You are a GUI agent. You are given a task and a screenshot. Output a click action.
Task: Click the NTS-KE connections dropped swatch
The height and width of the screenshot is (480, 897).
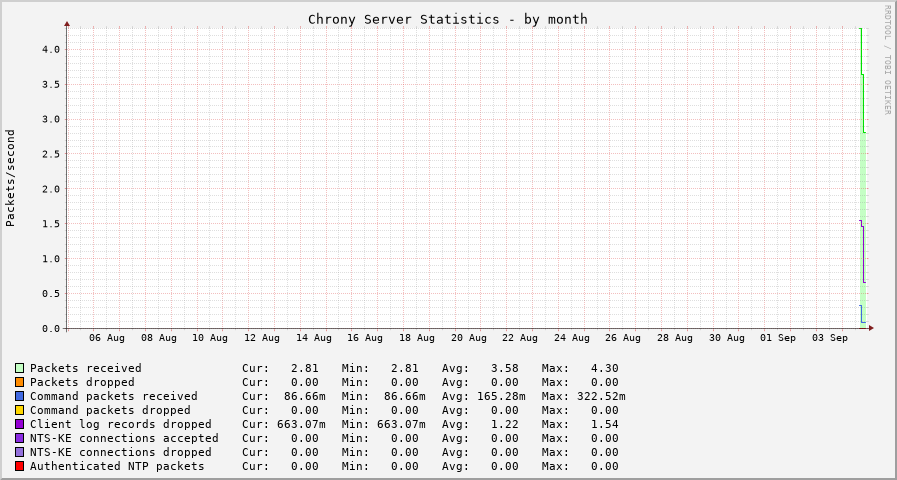(x=19, y=452)
